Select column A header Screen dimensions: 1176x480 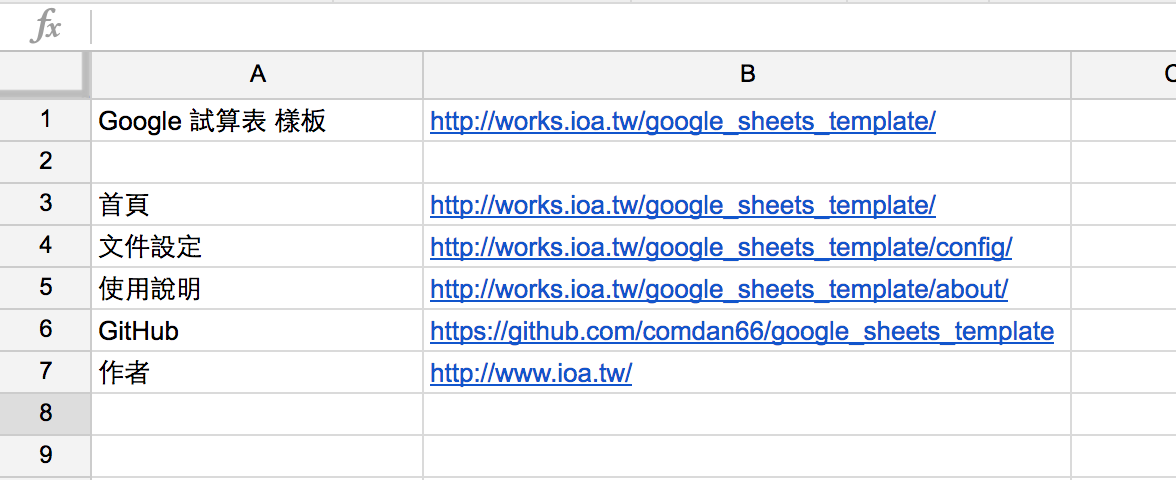[257, 74]
